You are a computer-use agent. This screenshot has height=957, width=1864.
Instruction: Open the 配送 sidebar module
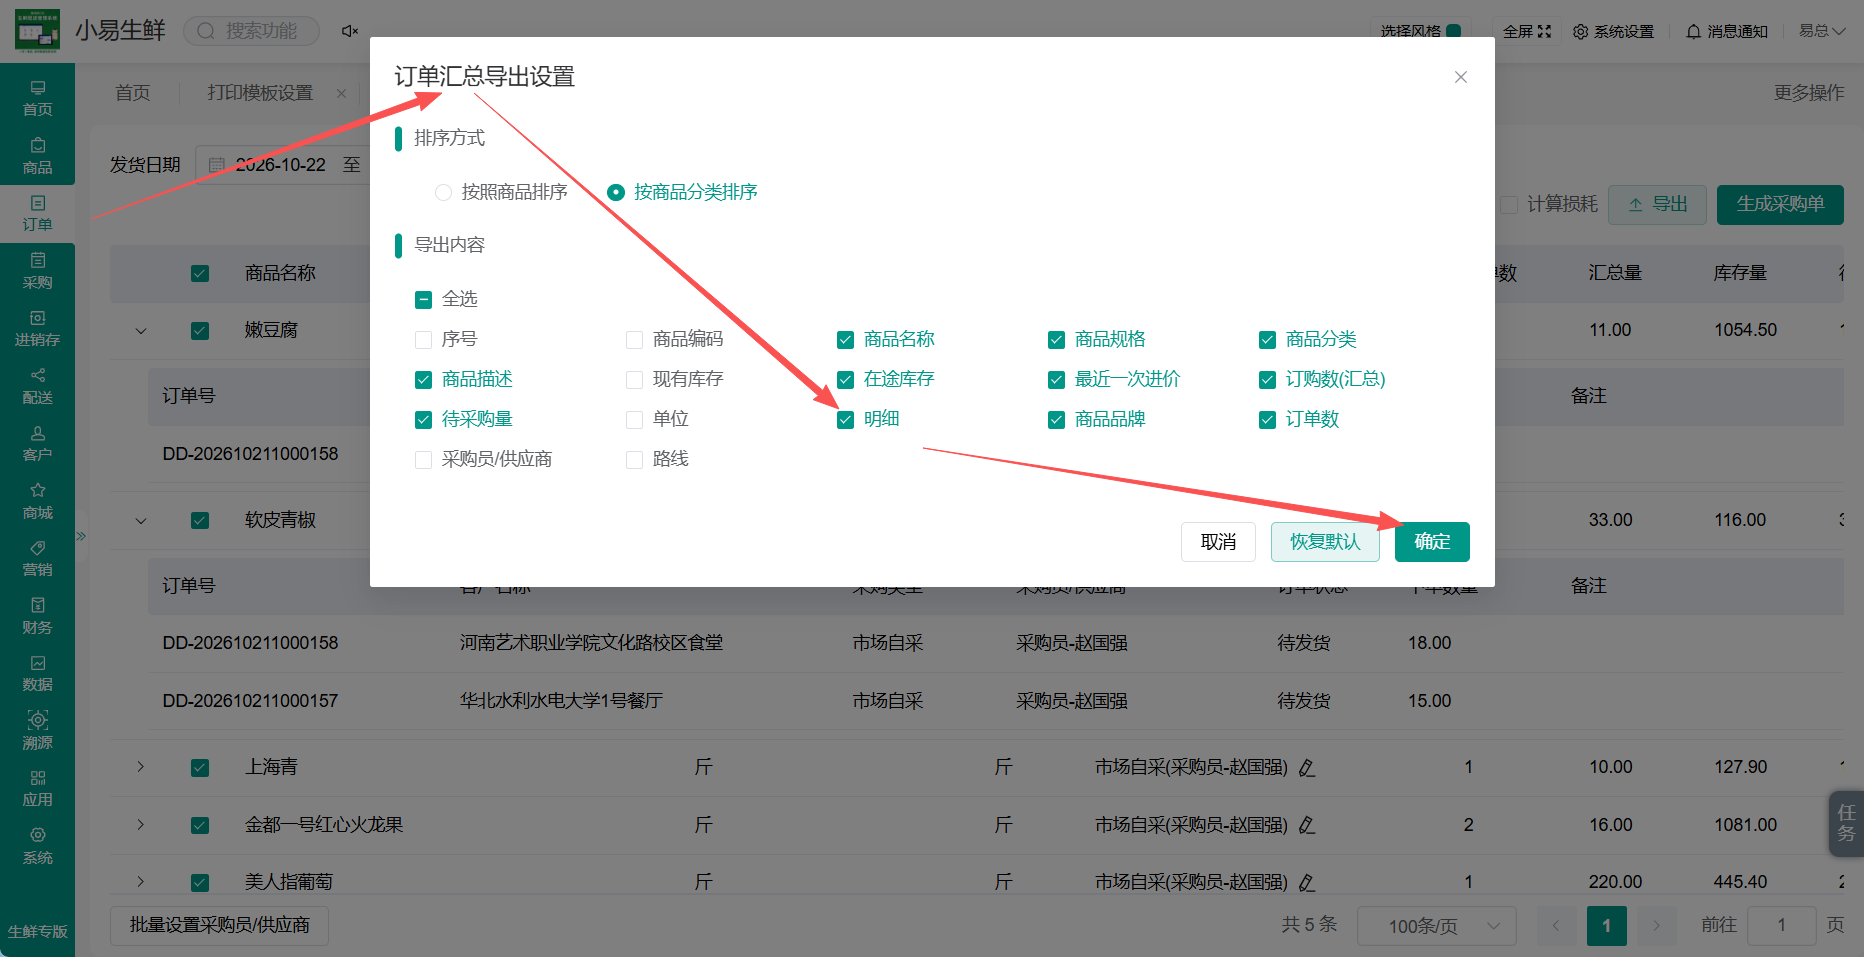(37, 386)
